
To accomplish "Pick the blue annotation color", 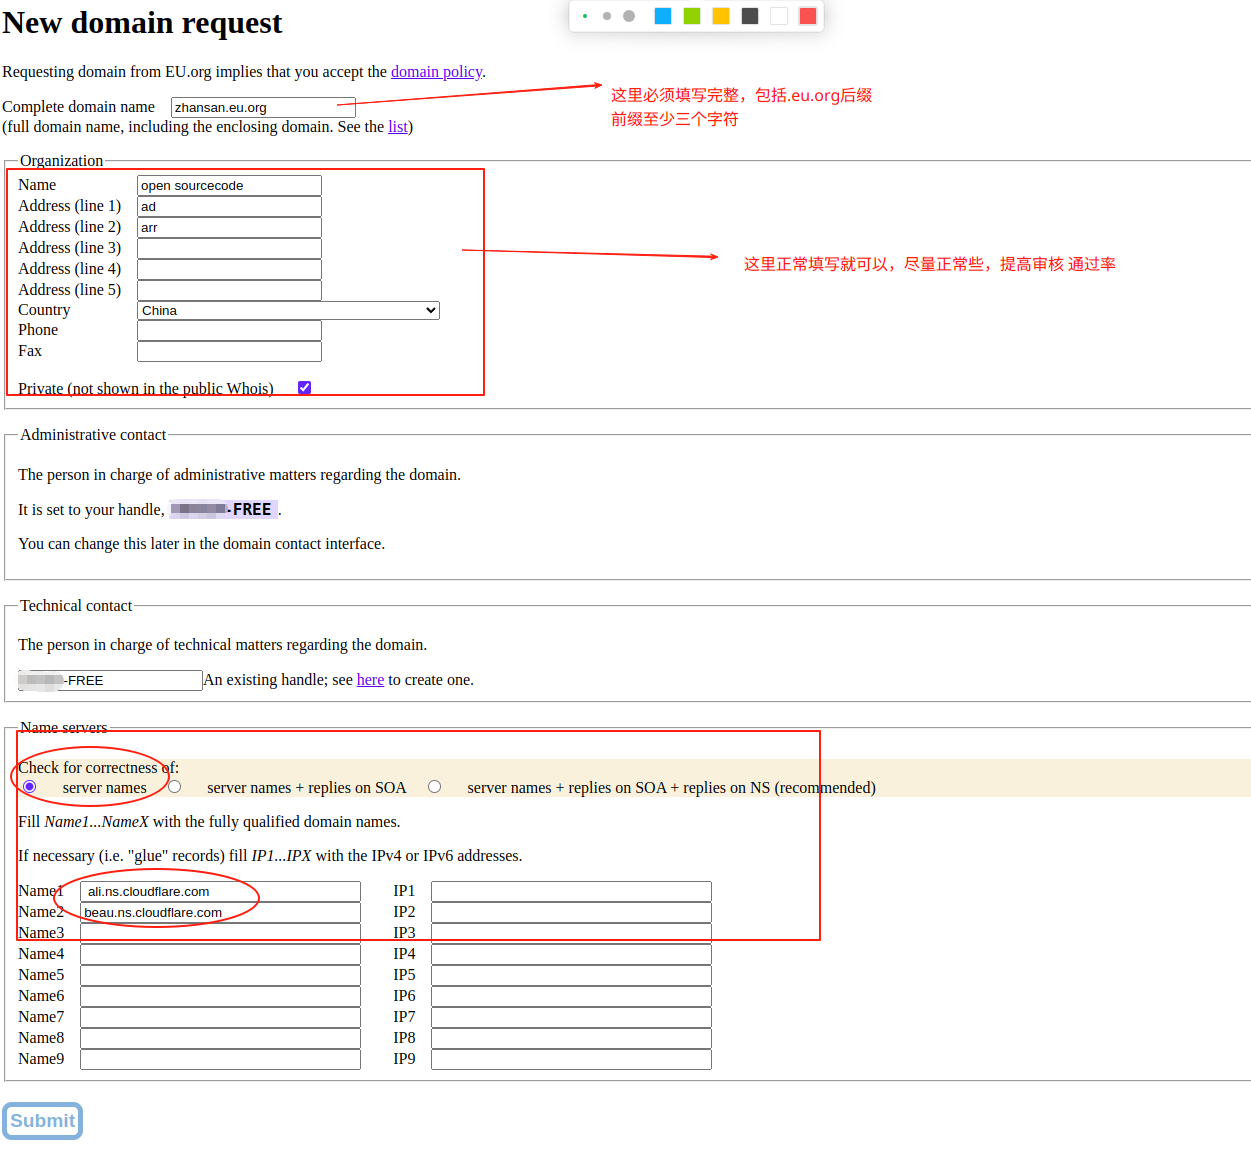I will (662, 16).
